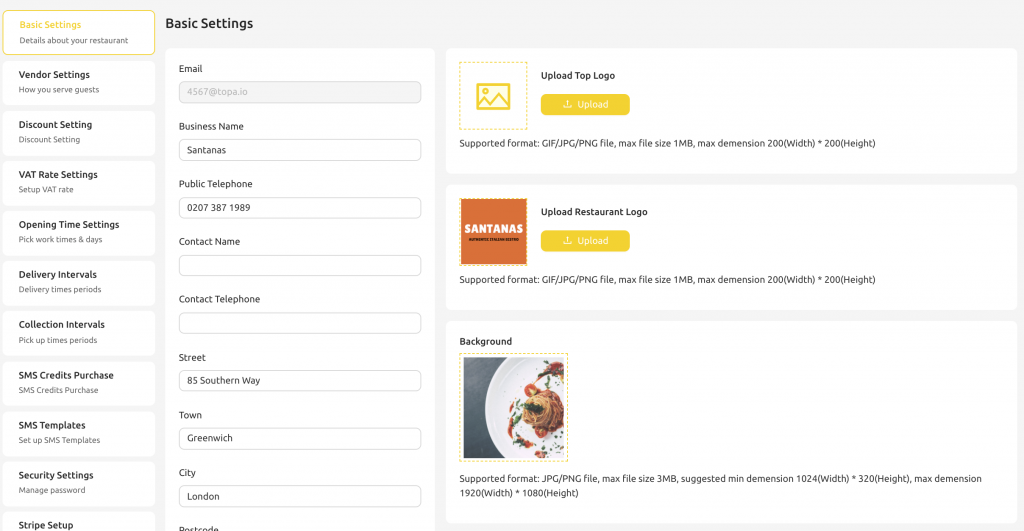Click the image placeholder icon for Top Logo
This screenshot has height=531, width=1024.
(493, 96)
